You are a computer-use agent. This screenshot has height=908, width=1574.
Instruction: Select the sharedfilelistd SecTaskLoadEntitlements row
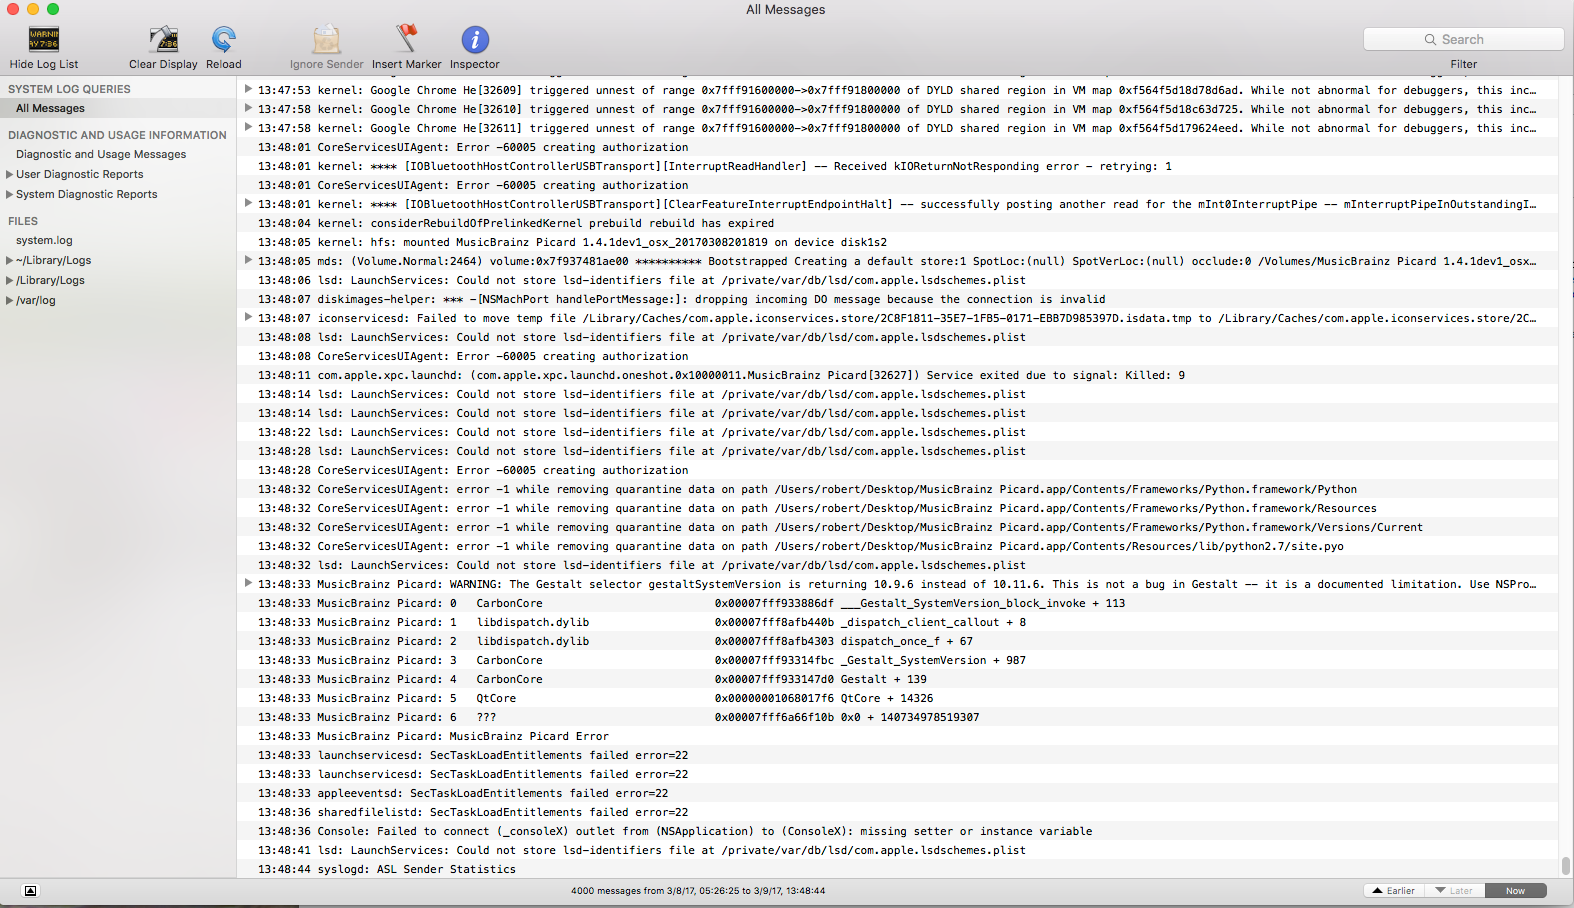click(897, 812)
